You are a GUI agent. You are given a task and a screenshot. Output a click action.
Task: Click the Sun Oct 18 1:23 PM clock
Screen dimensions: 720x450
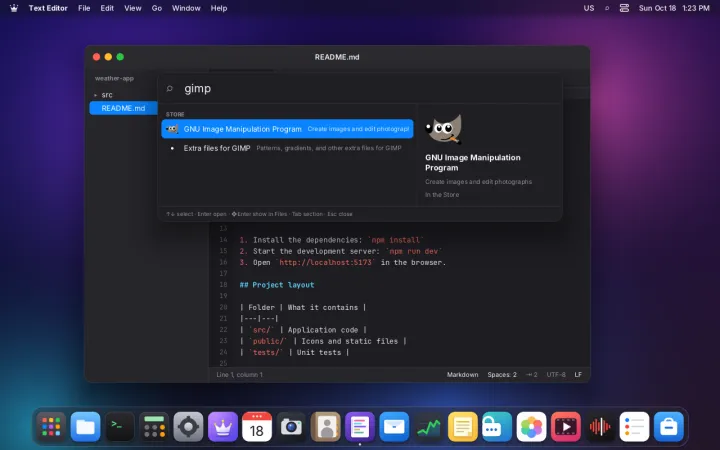click(x=674, y=8)
